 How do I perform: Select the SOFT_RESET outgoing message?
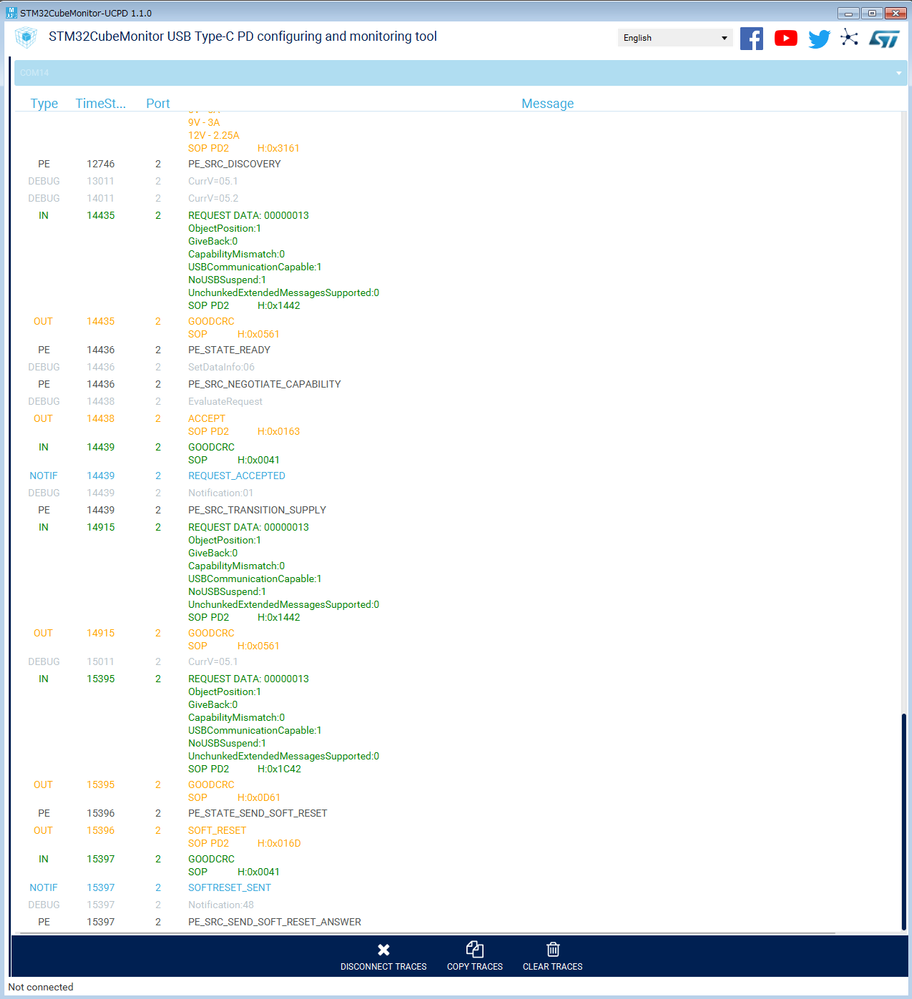click(217, 831)
